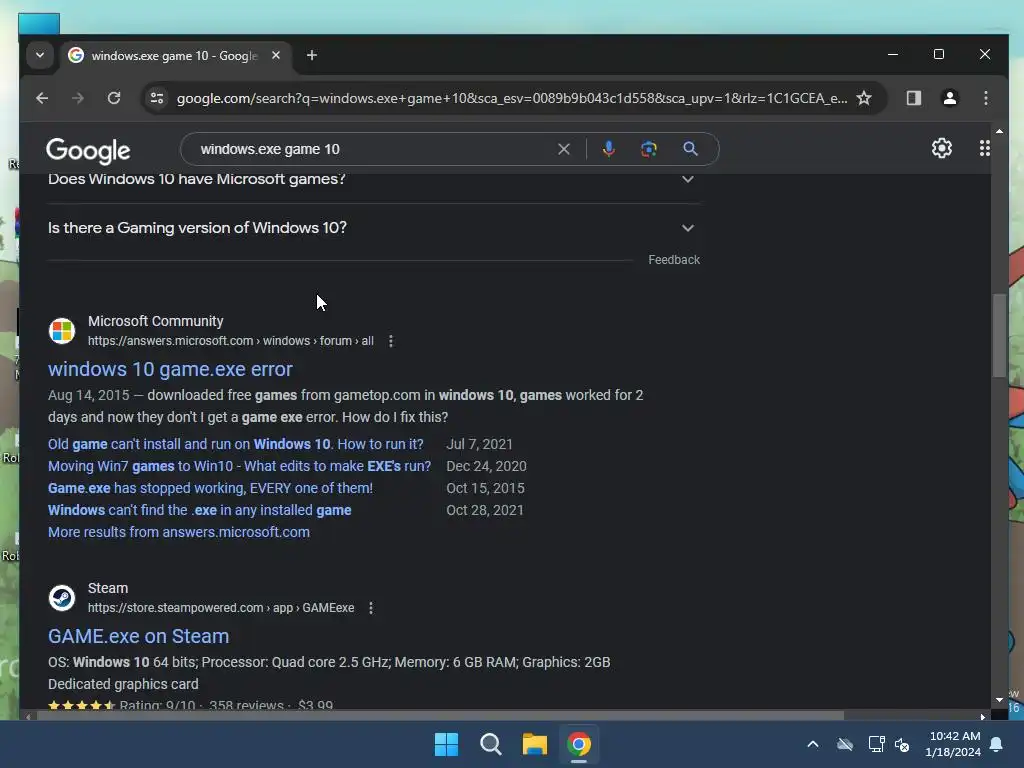Submit search with the magnifier button
This screenshot has height=768, width=1024.
click(x=690, y=149)
